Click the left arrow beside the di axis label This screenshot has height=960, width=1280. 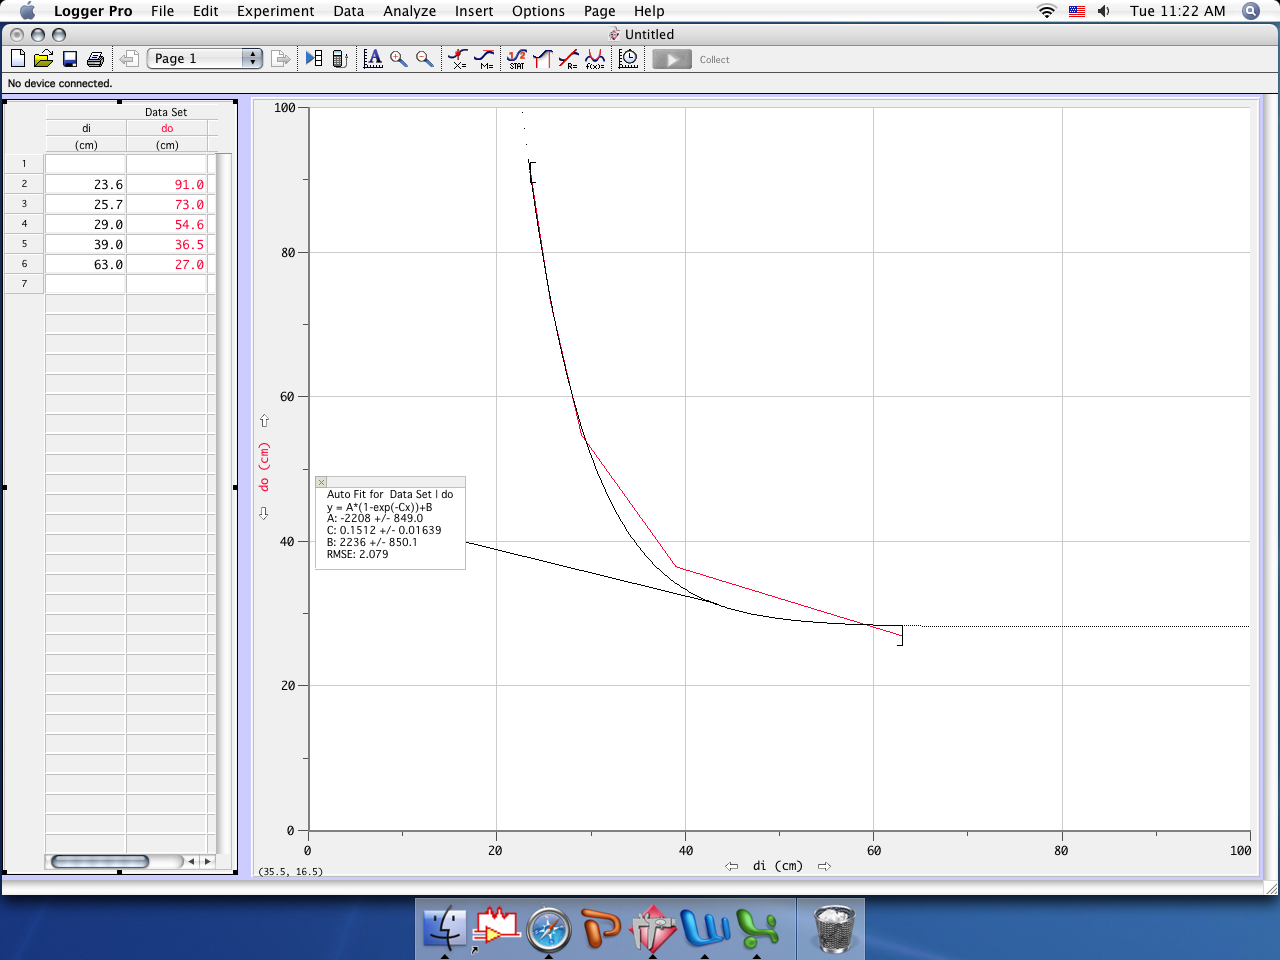[x=732, y=866]
